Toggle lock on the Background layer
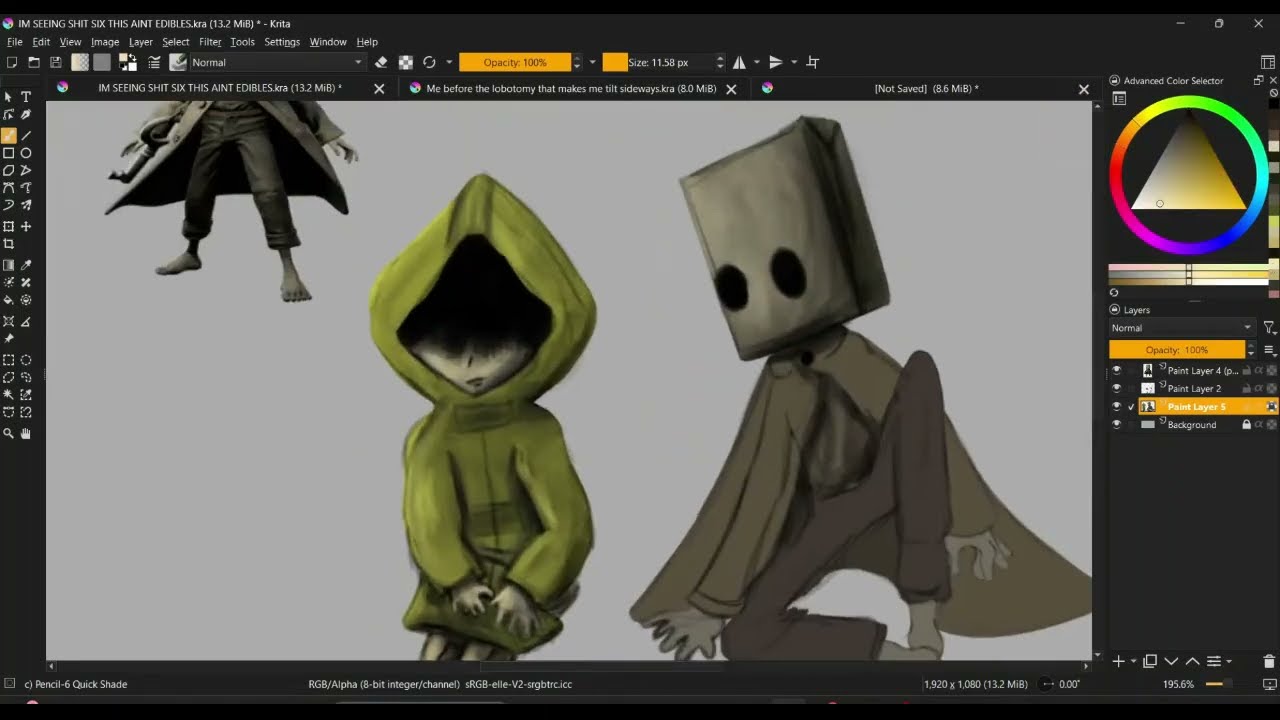The image size is (1280, 720). 1246,424
